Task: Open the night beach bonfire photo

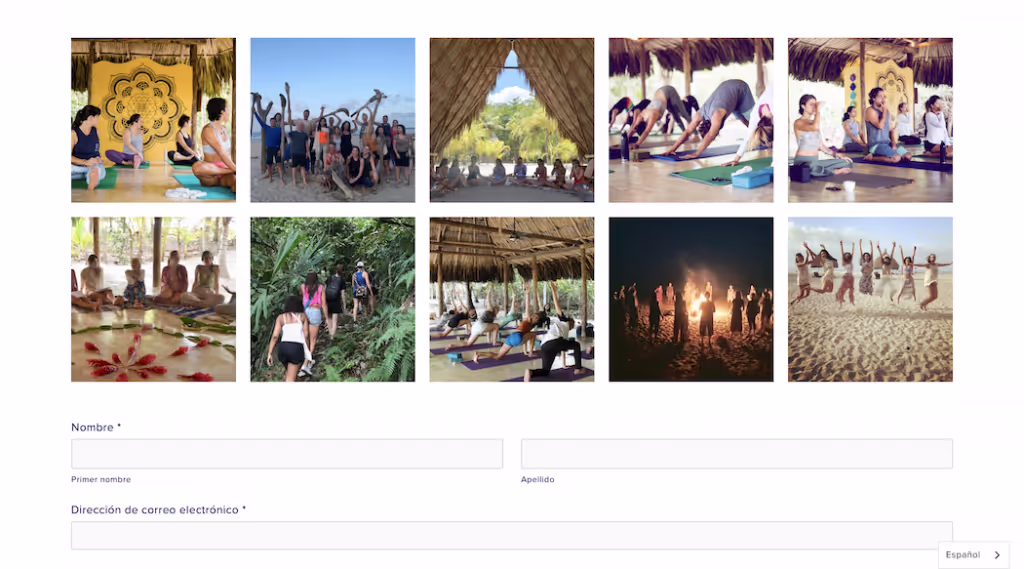Action: point(691,299)
